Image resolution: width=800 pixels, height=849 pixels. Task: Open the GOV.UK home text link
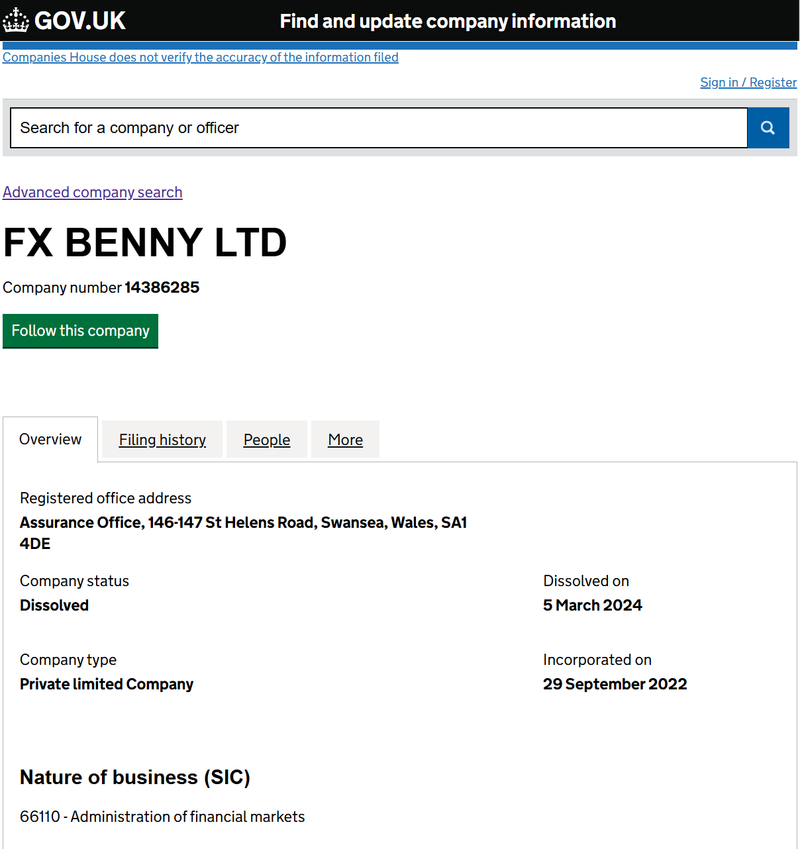coord(80,21)
